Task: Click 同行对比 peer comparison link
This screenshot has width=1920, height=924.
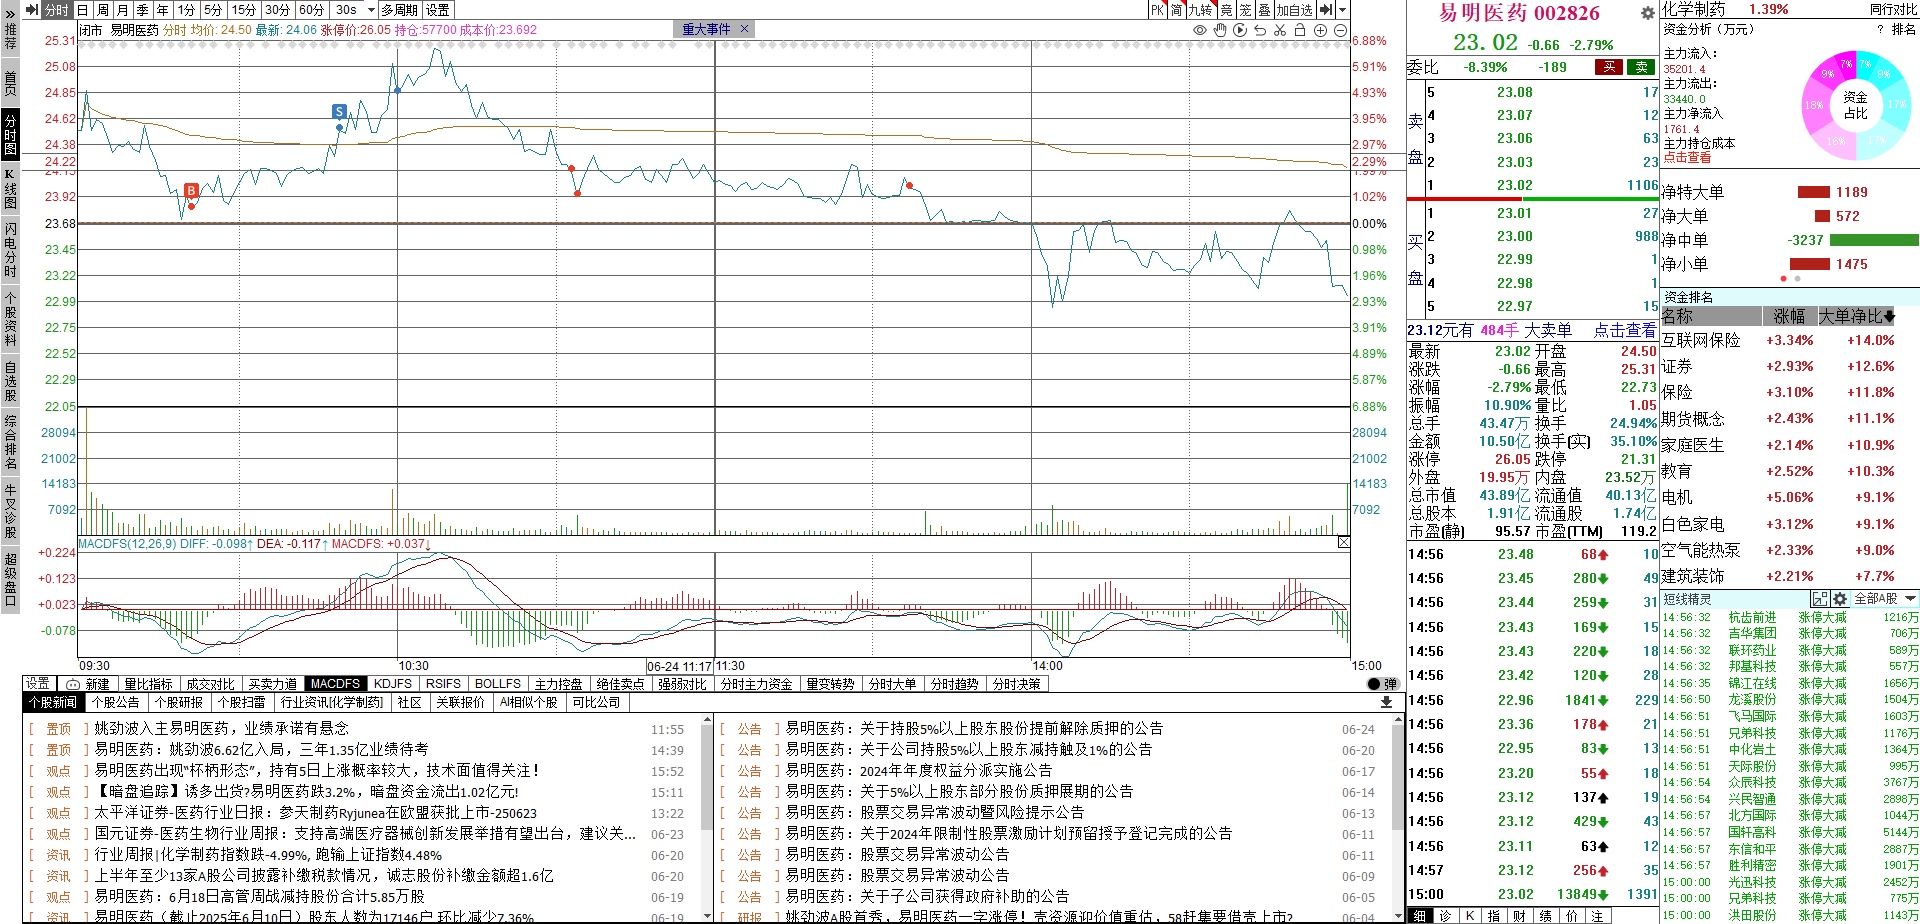Action: tap(1893, 9)
